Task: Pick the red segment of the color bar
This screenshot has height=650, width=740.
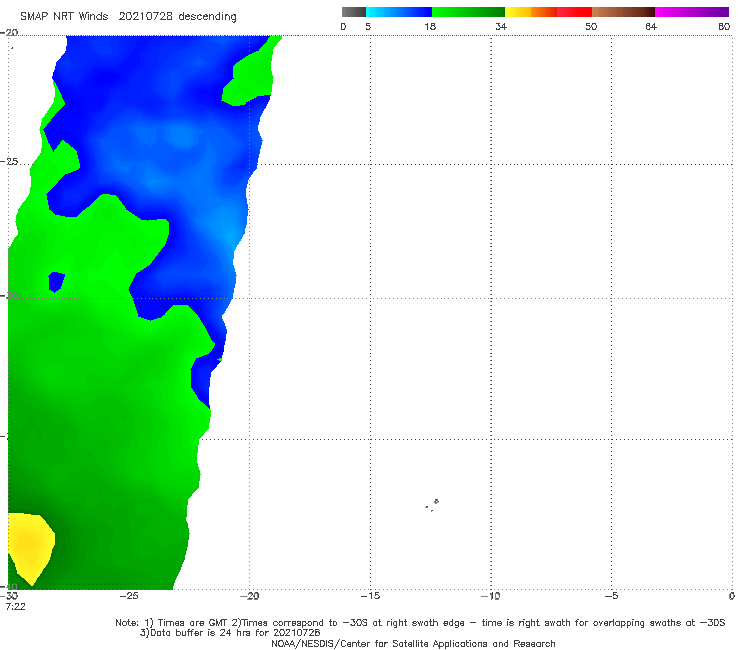Action: [574, 12]
